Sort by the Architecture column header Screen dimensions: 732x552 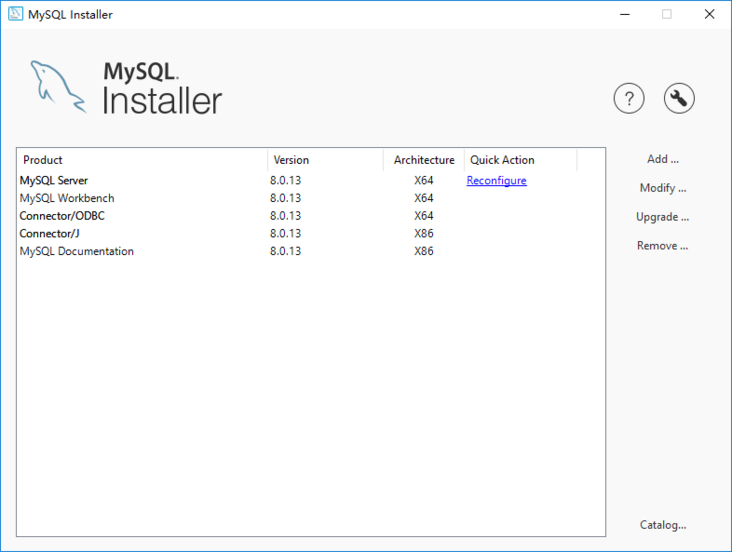pos(424,160)
